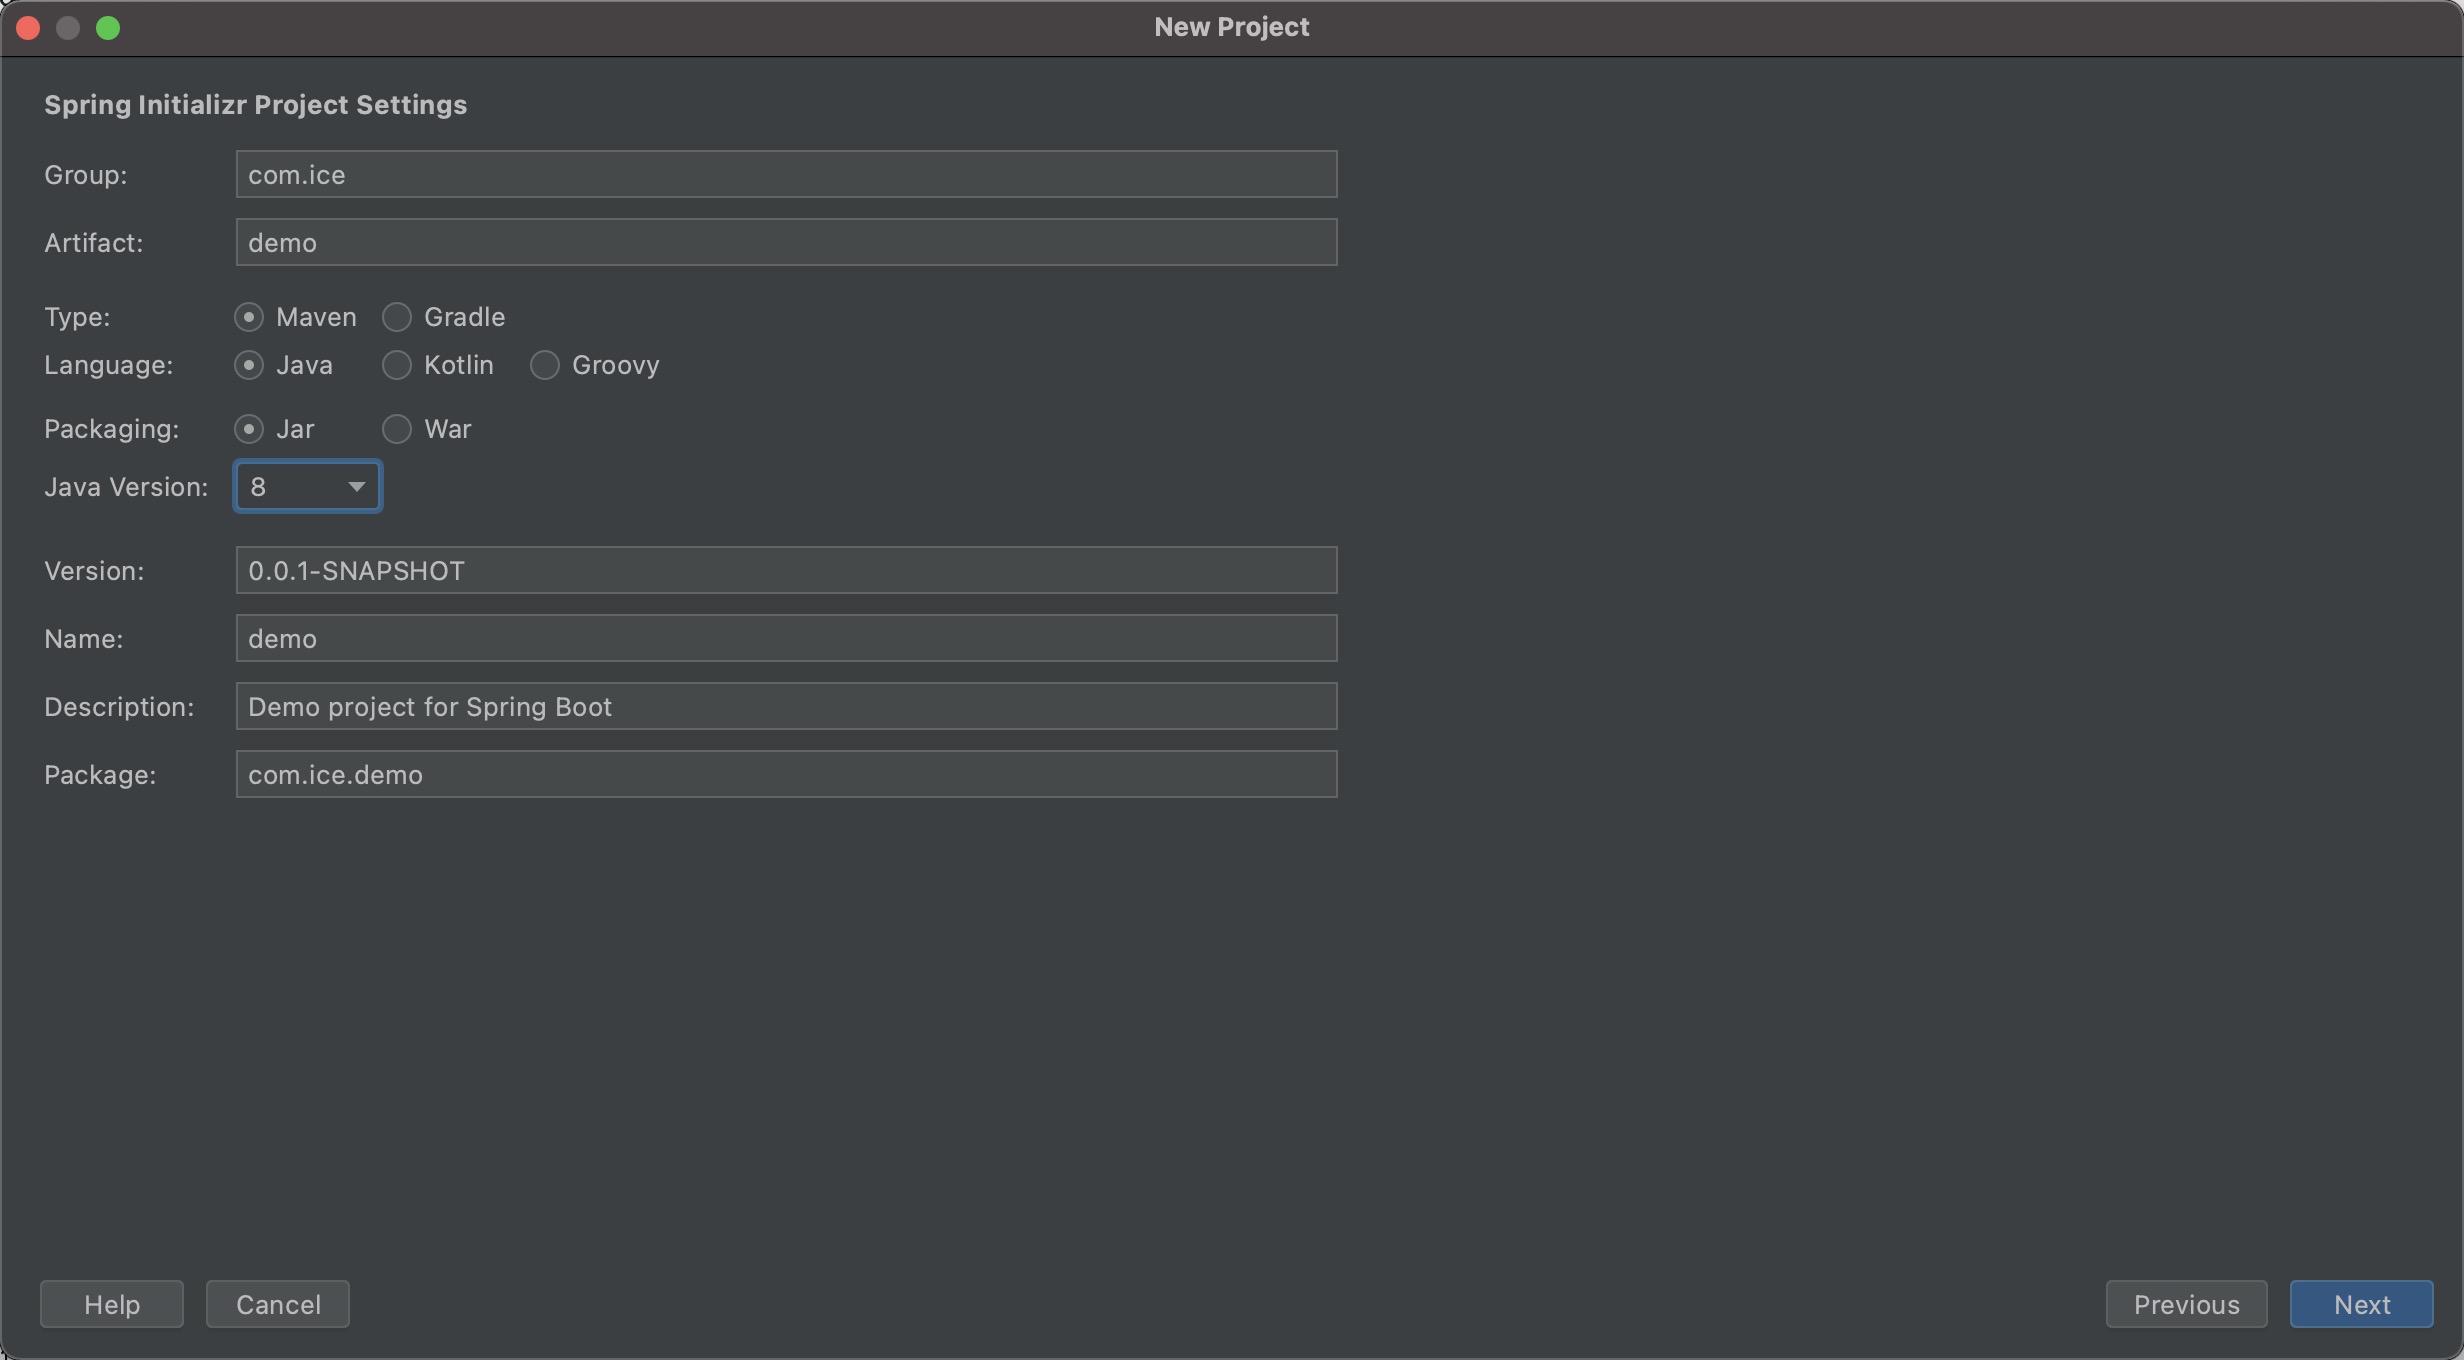Image resolution: width=2464 pixels, height=1360 pixels.
Task: Close the New Project window
Action: click(28, 28)
